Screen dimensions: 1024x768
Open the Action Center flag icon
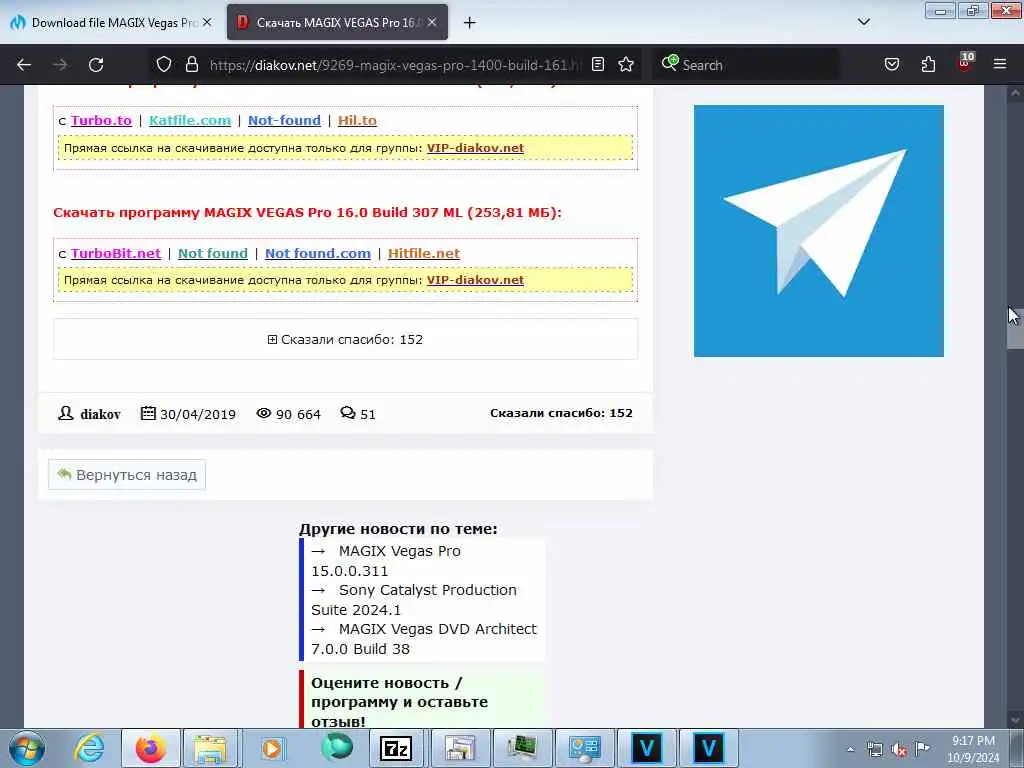[x=922, y=748]
